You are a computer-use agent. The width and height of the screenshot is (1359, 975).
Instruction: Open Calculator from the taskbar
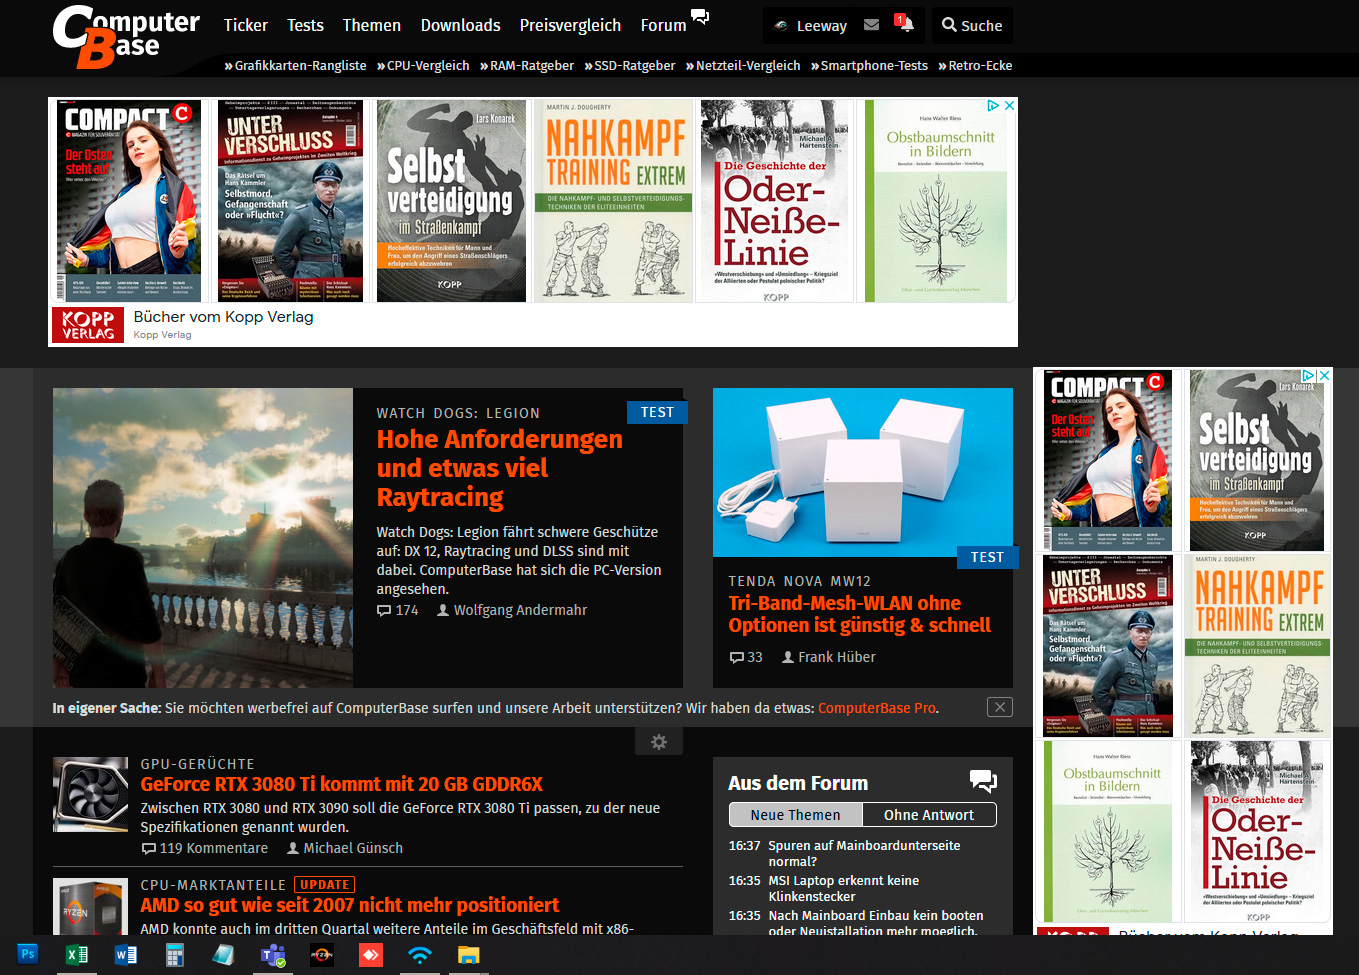[x=175, y=954]
